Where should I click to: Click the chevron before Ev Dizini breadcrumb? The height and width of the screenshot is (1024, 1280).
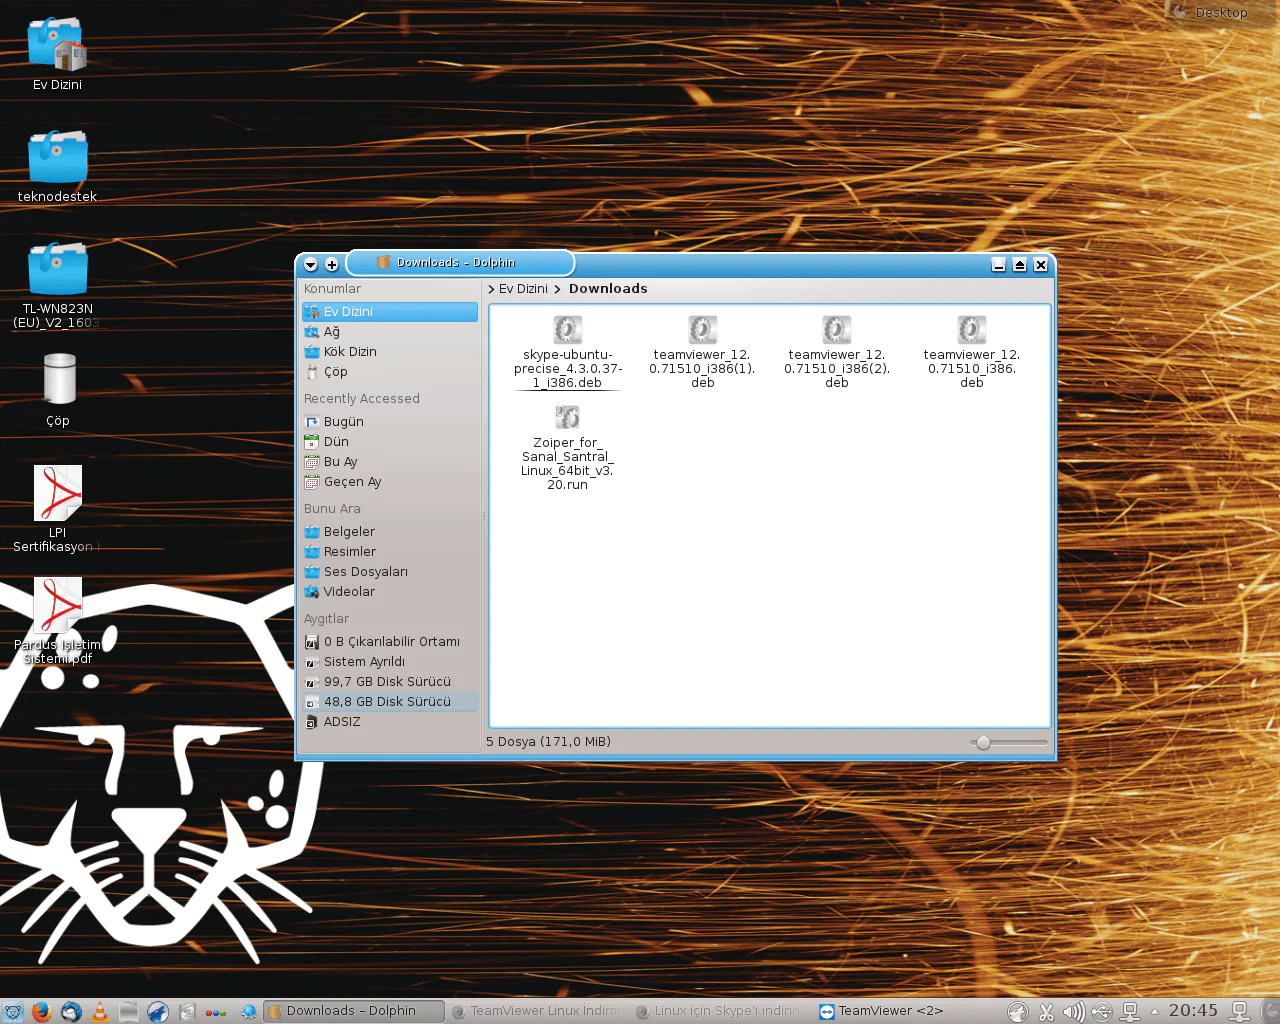pos(491,289)
